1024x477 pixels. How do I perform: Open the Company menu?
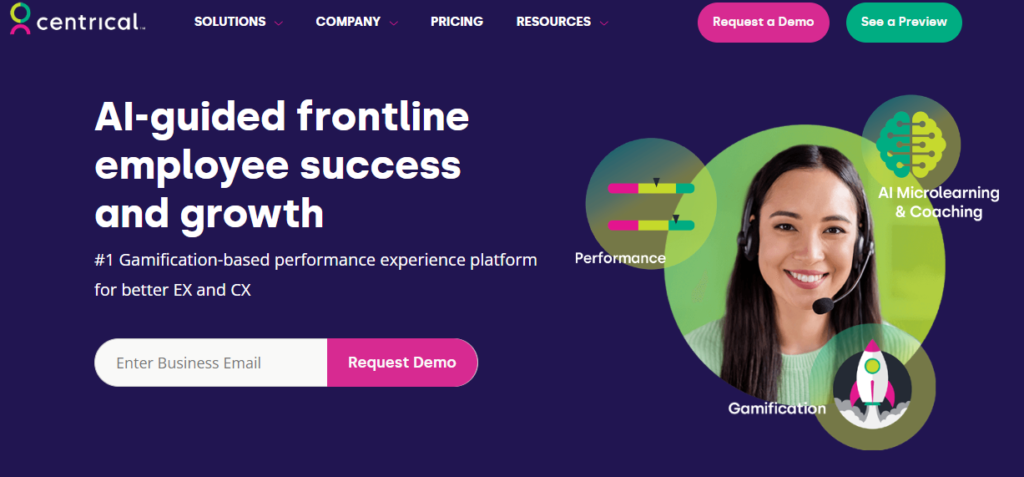348,21
